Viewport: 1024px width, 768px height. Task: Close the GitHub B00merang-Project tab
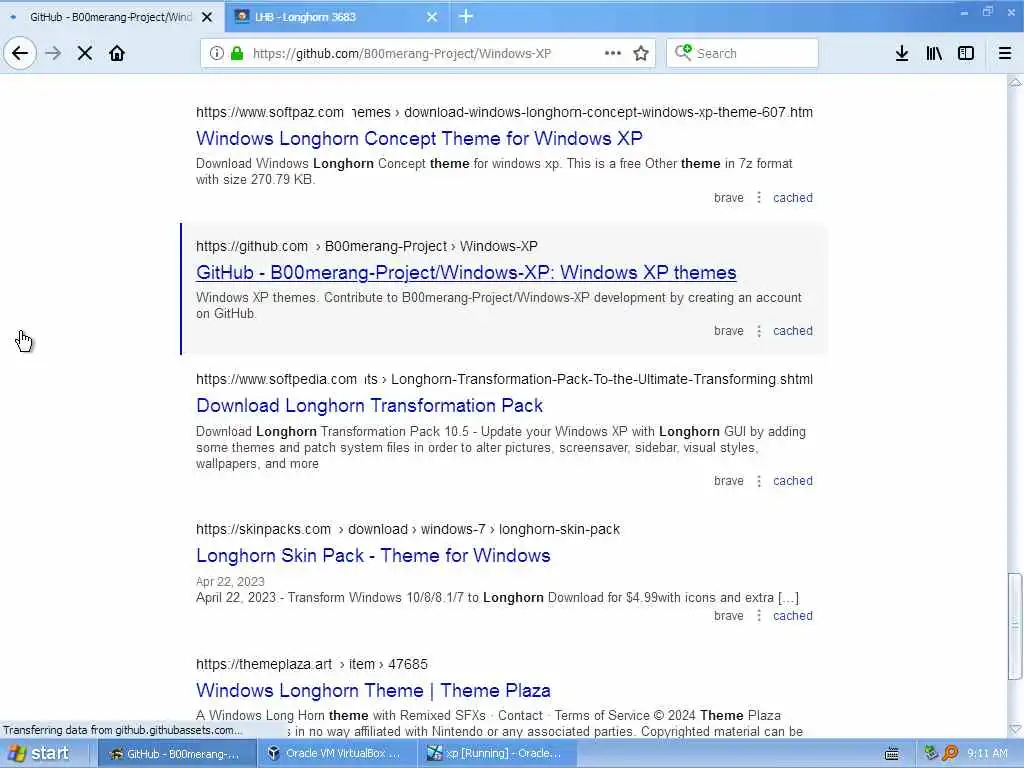(x=207, y=17)
